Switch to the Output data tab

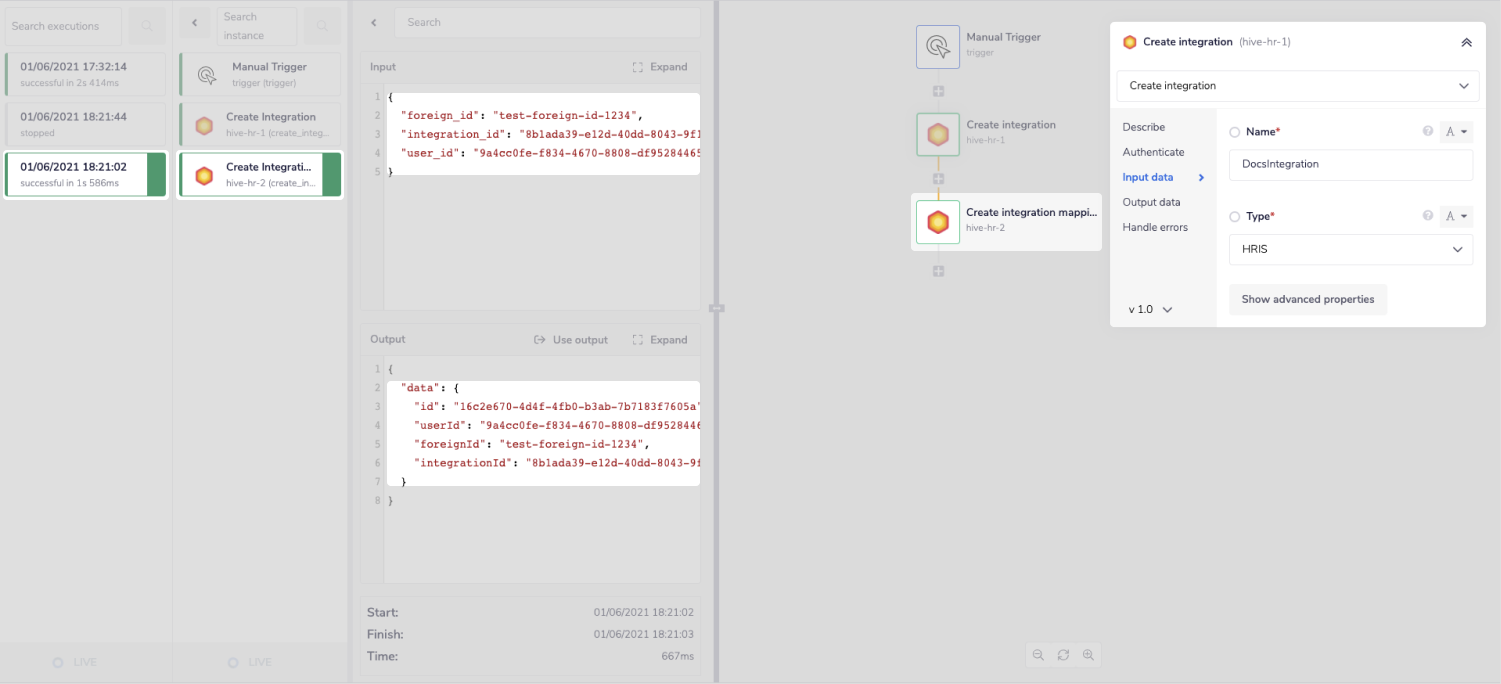(1151, 202)
